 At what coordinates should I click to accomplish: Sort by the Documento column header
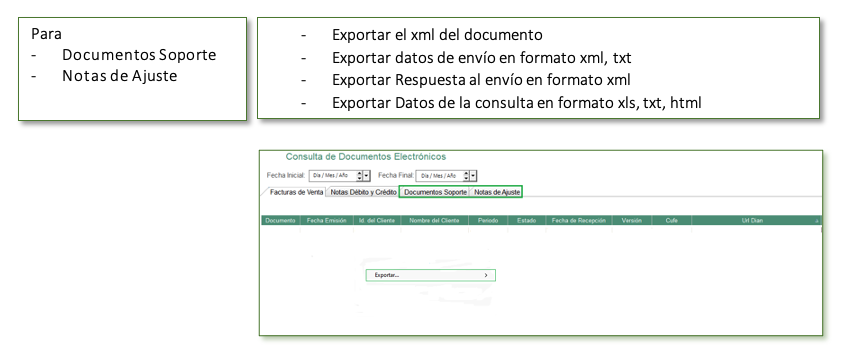coord(281,220)
